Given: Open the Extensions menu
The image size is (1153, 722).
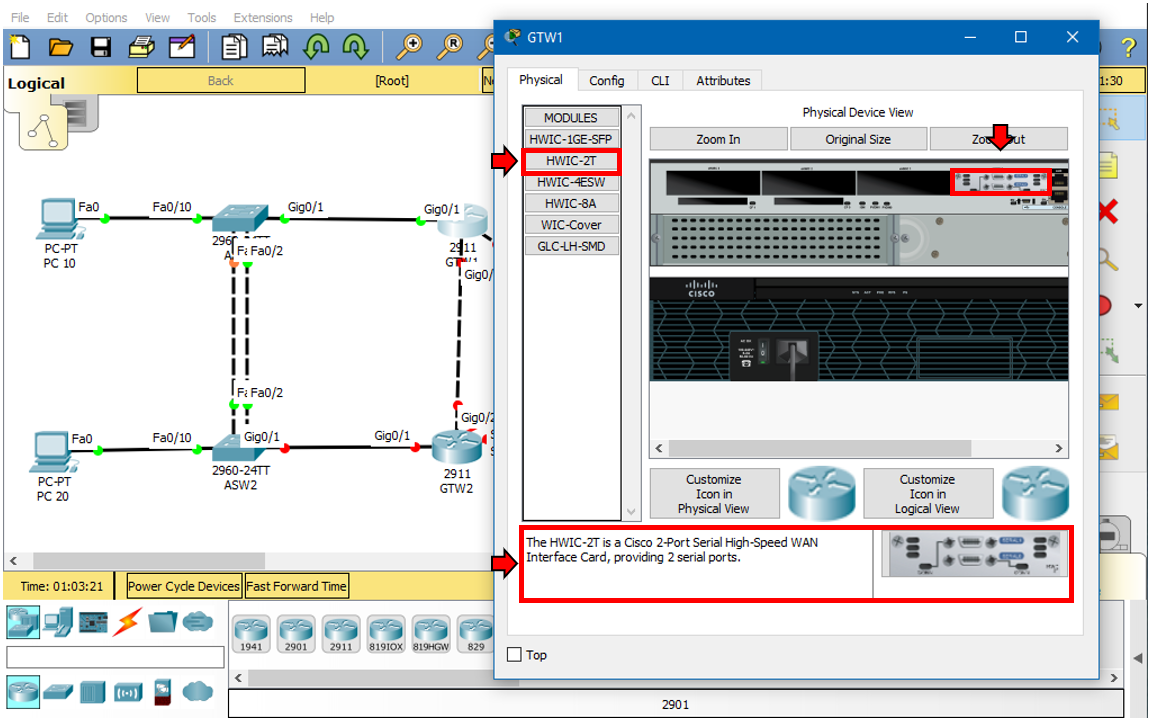Looking at the screenshot, I should [262, 17].
